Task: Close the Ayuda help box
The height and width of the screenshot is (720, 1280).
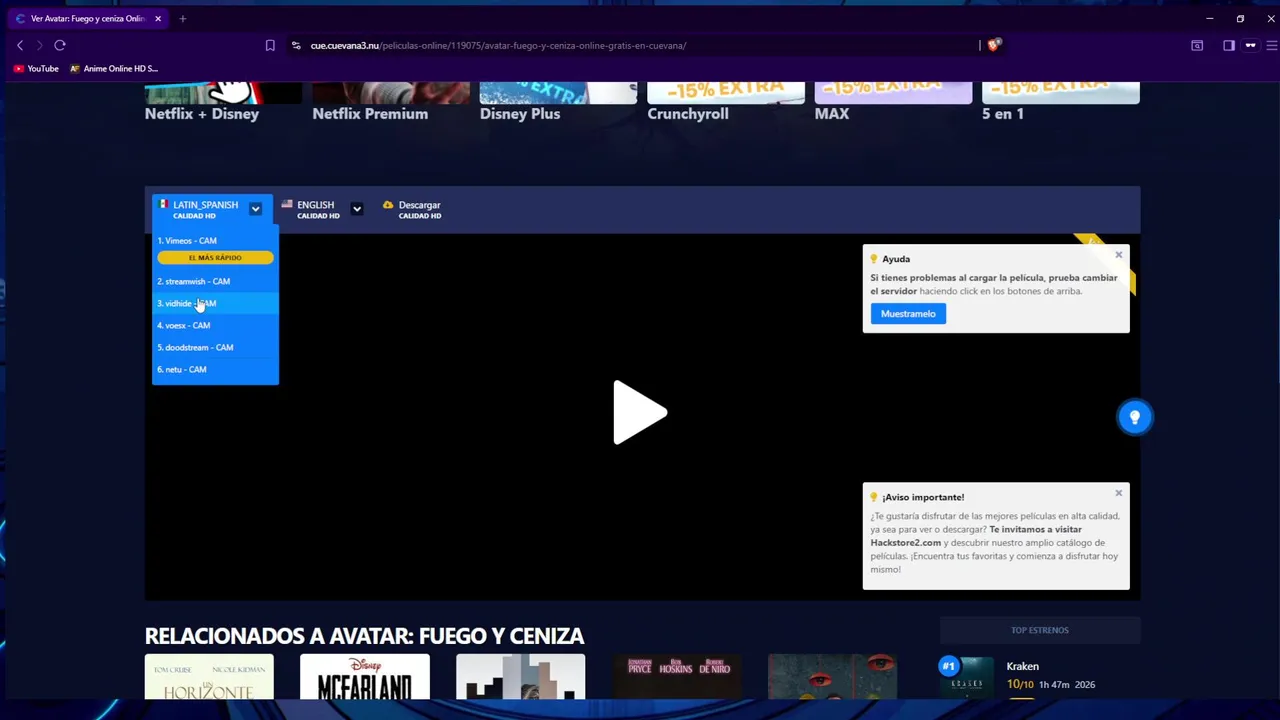Action: point(1119,255)
